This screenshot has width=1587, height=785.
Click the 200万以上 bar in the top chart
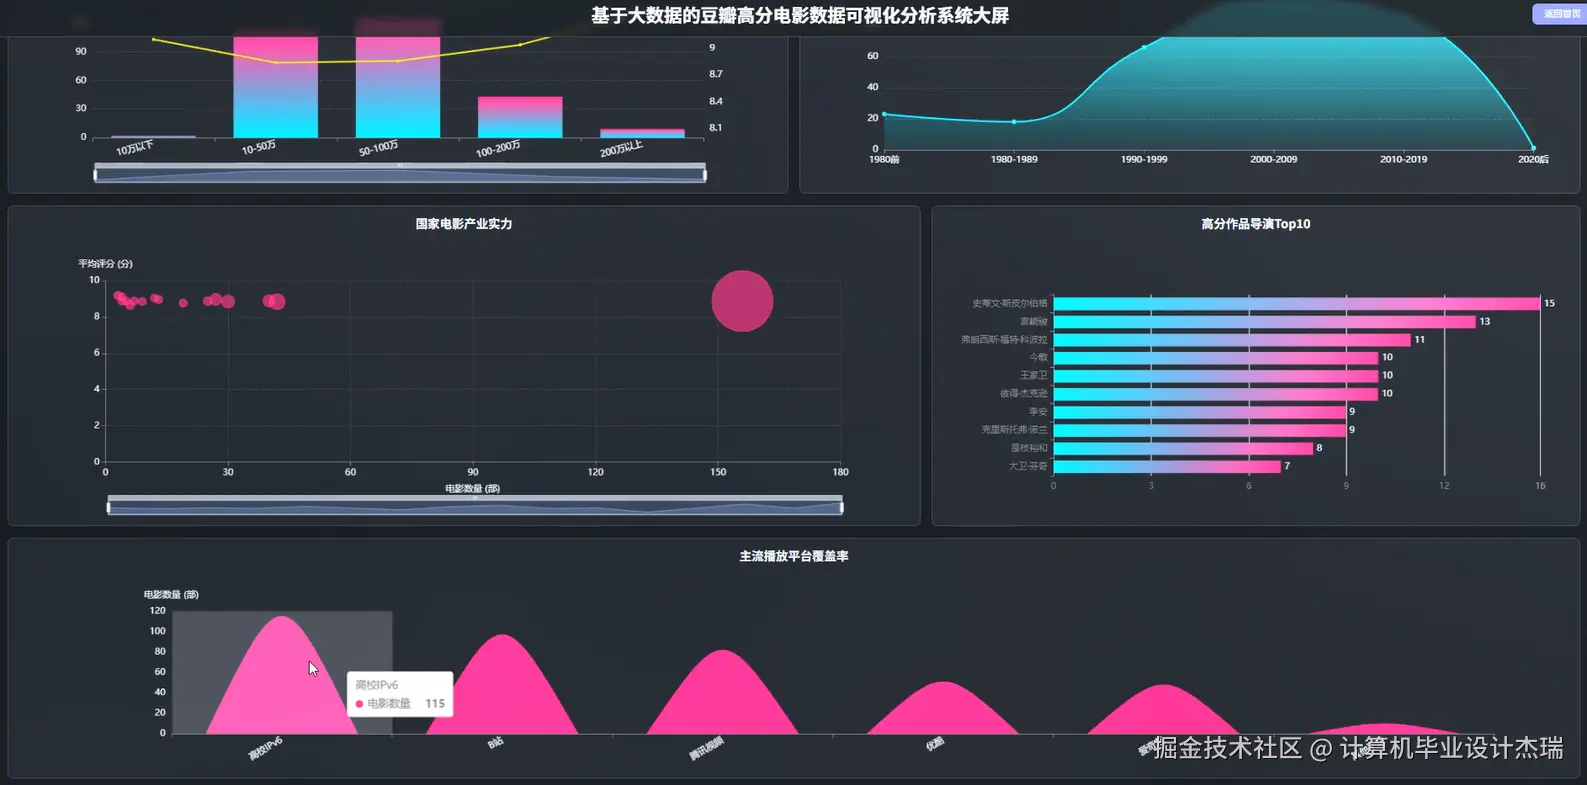[x=642, y=133]
